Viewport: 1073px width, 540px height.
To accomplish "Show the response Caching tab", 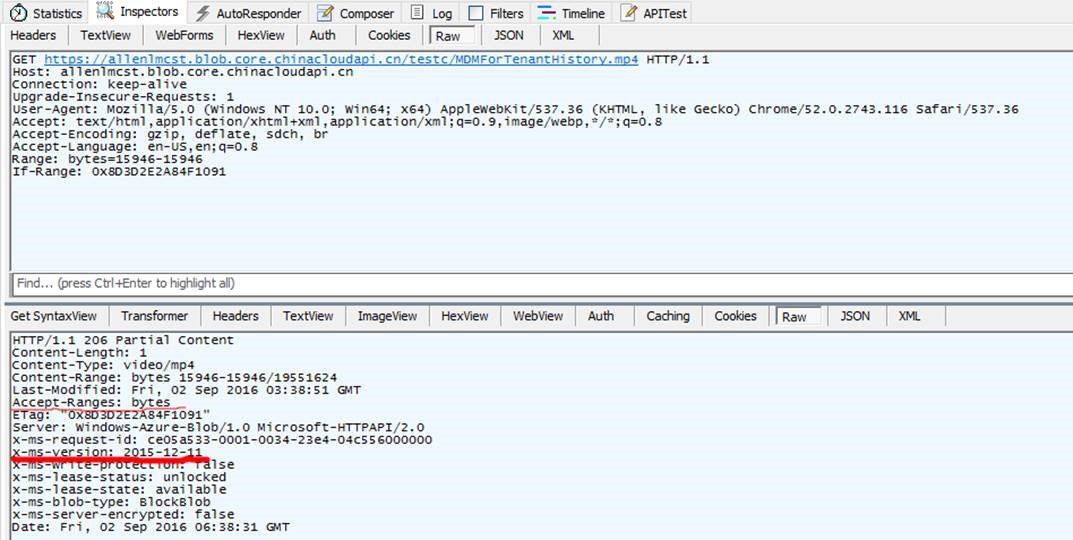I will pos(667,316).
